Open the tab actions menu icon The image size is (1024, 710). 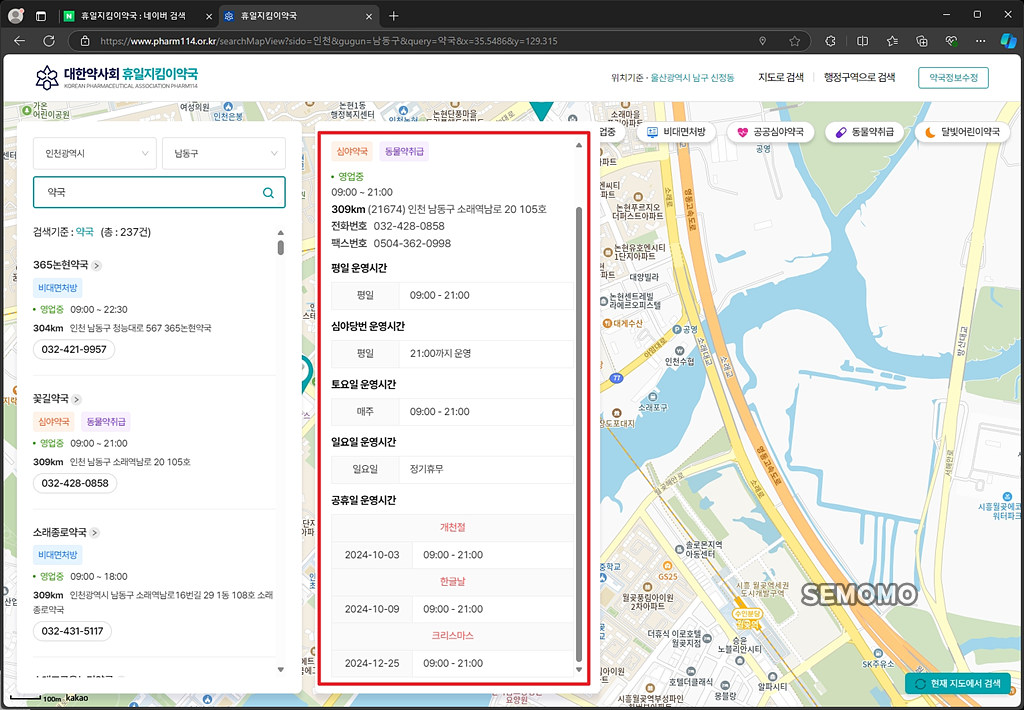40,16
